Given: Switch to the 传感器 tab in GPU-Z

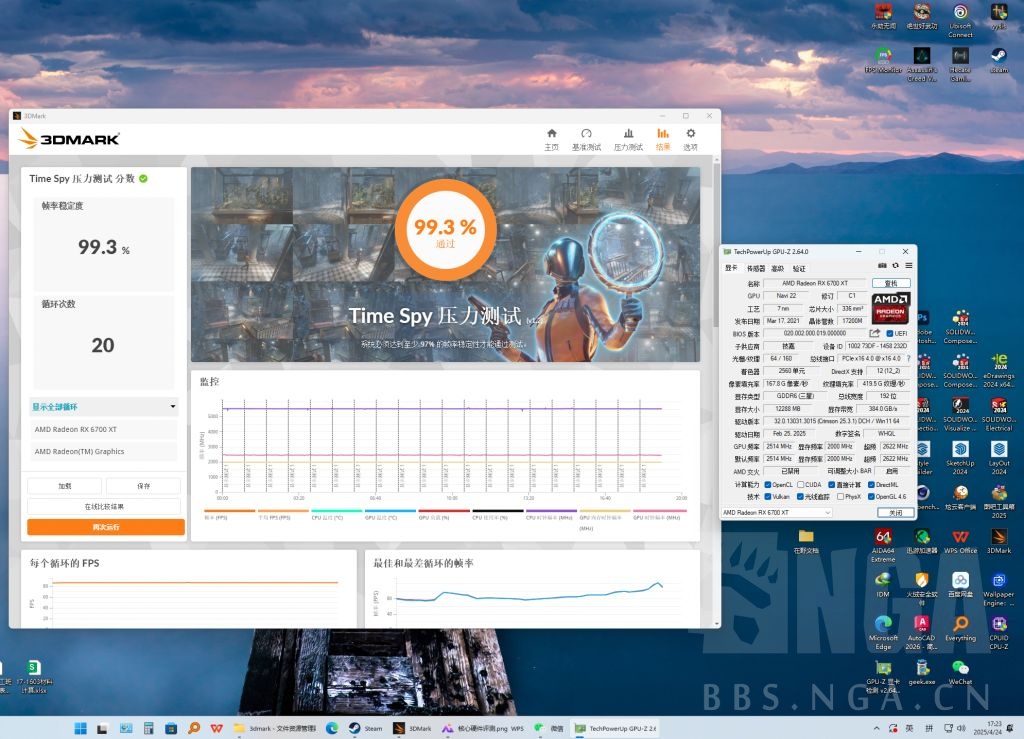Looking at the screenshot, I should point(756,268).
